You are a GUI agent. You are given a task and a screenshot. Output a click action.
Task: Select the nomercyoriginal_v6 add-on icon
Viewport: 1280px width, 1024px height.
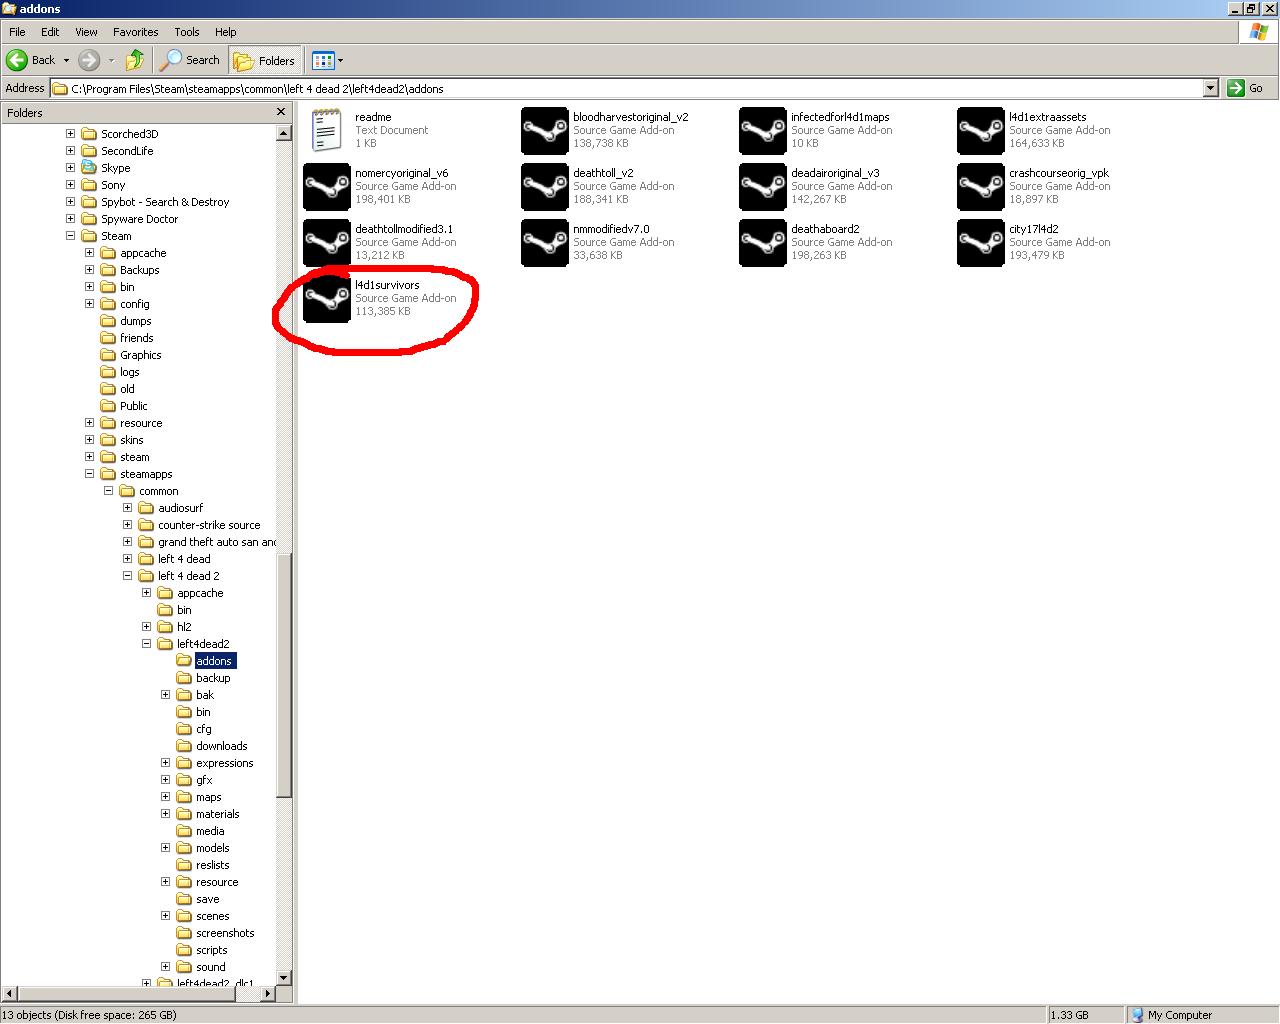327,187
